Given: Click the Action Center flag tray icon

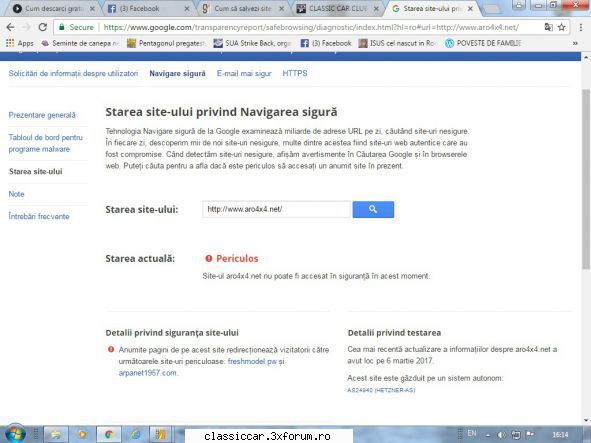Looking at the screenshot, I should point(530,434).
